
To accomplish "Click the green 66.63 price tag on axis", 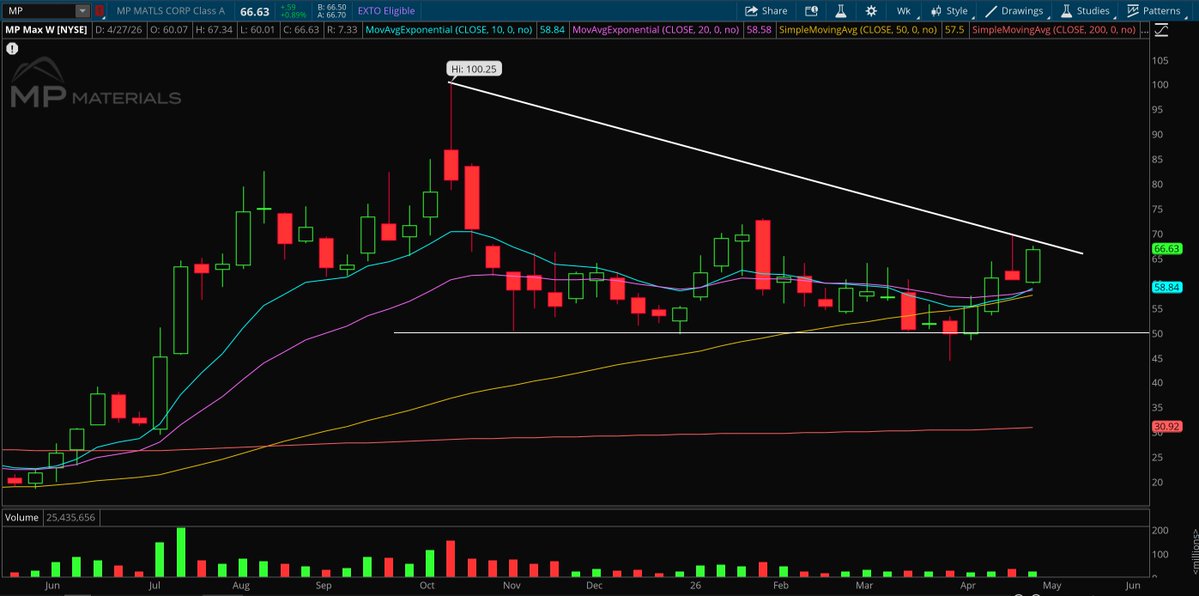I will (x=1167, y=249).
